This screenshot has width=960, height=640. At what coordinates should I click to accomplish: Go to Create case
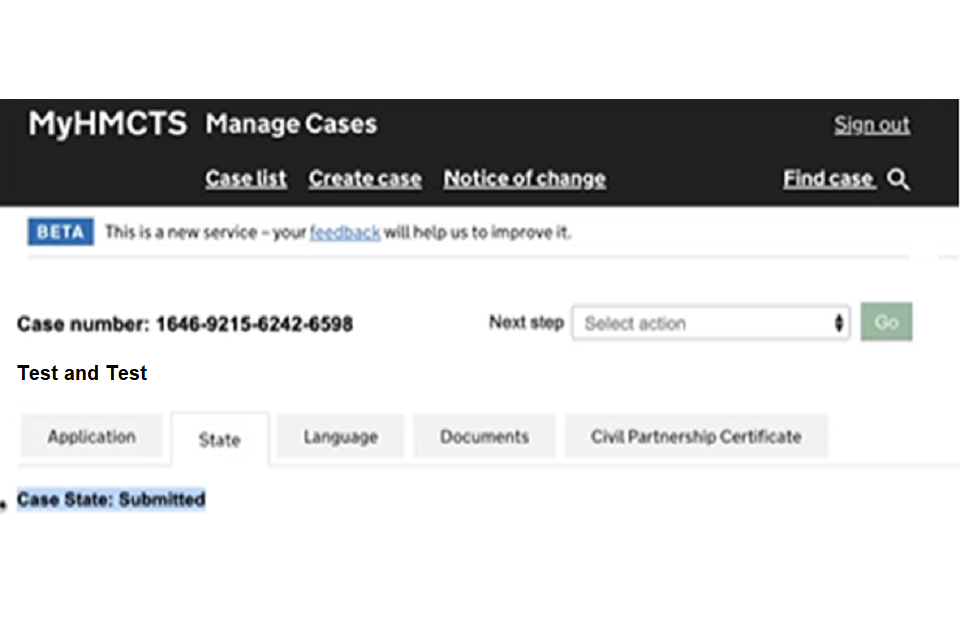click(x=365, y=179)
